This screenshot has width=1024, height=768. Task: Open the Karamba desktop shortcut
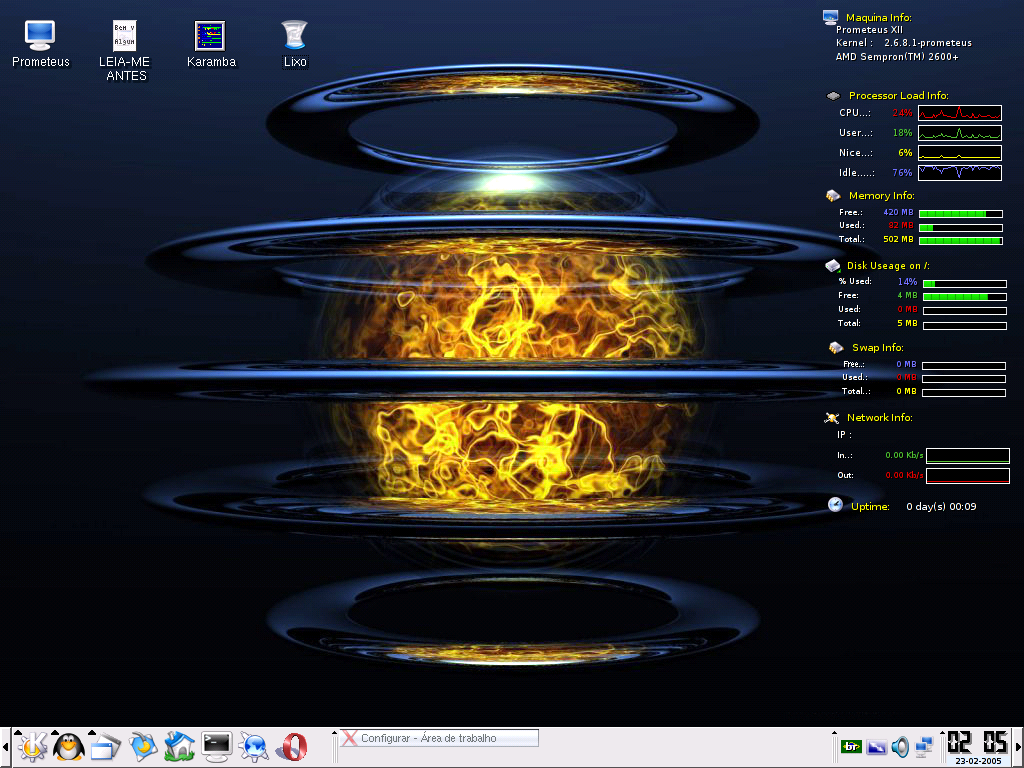coord(211,44)
